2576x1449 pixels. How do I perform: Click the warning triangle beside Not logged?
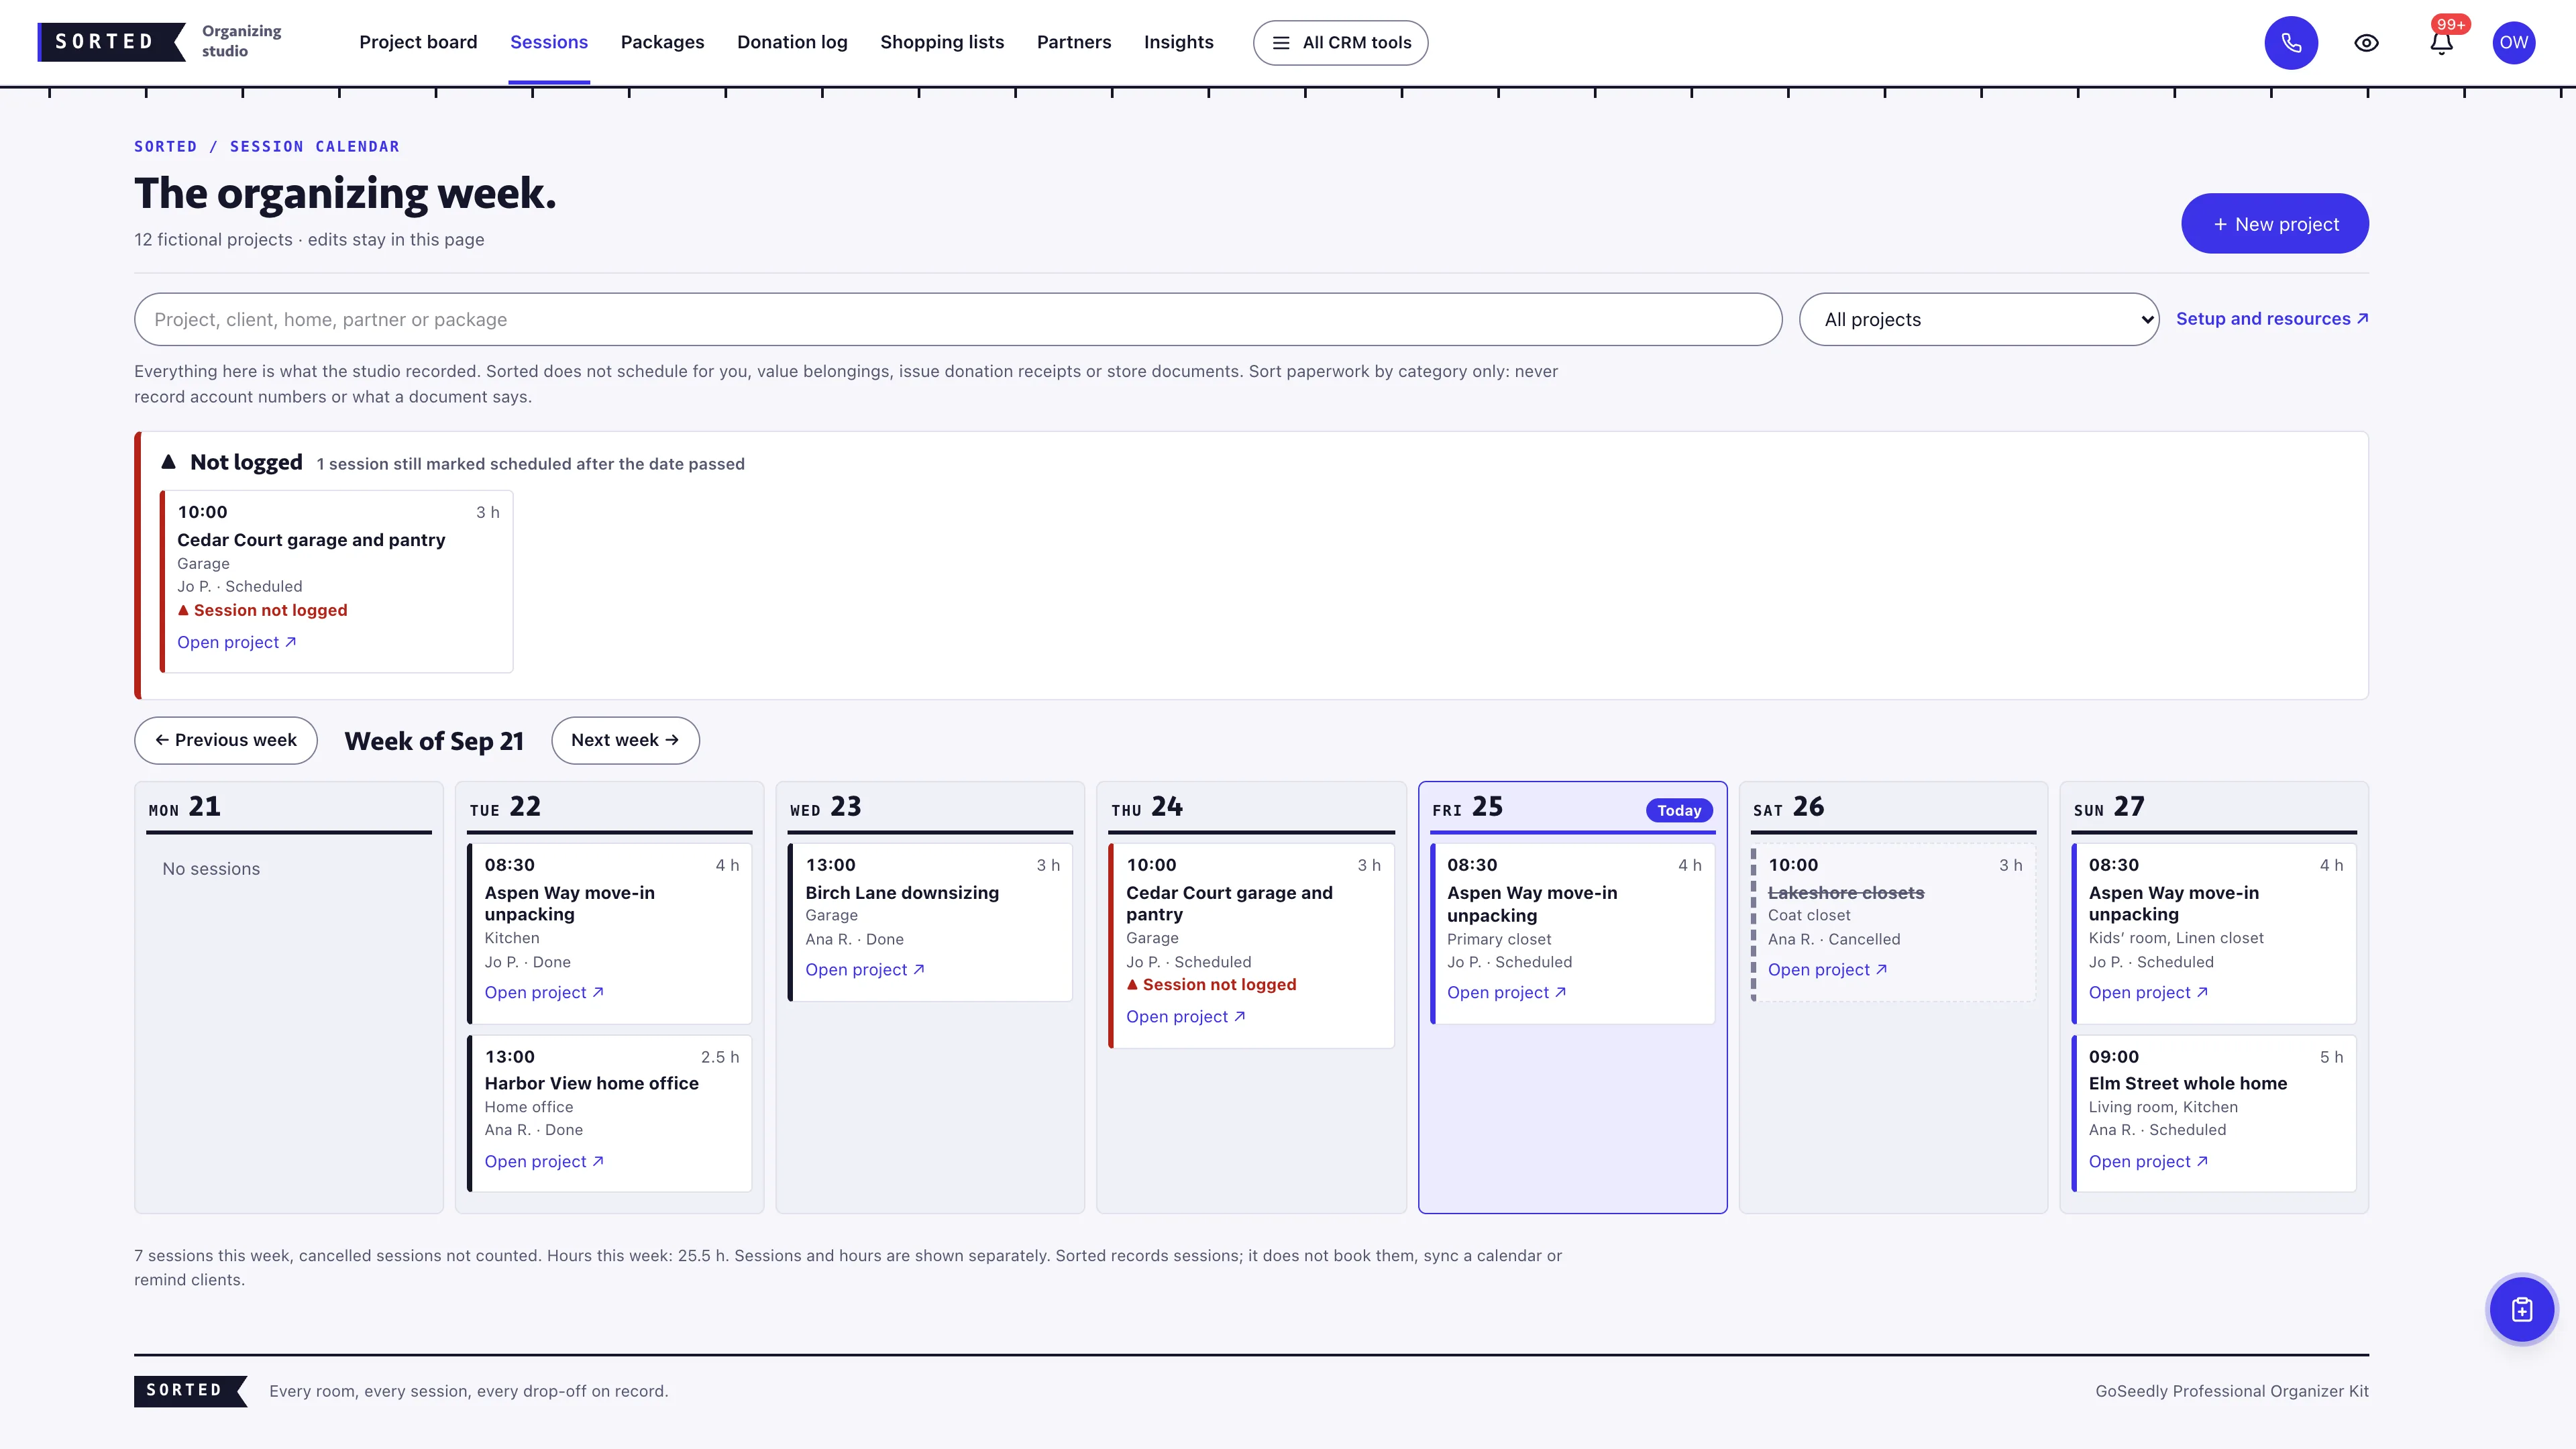click(168, 462)
